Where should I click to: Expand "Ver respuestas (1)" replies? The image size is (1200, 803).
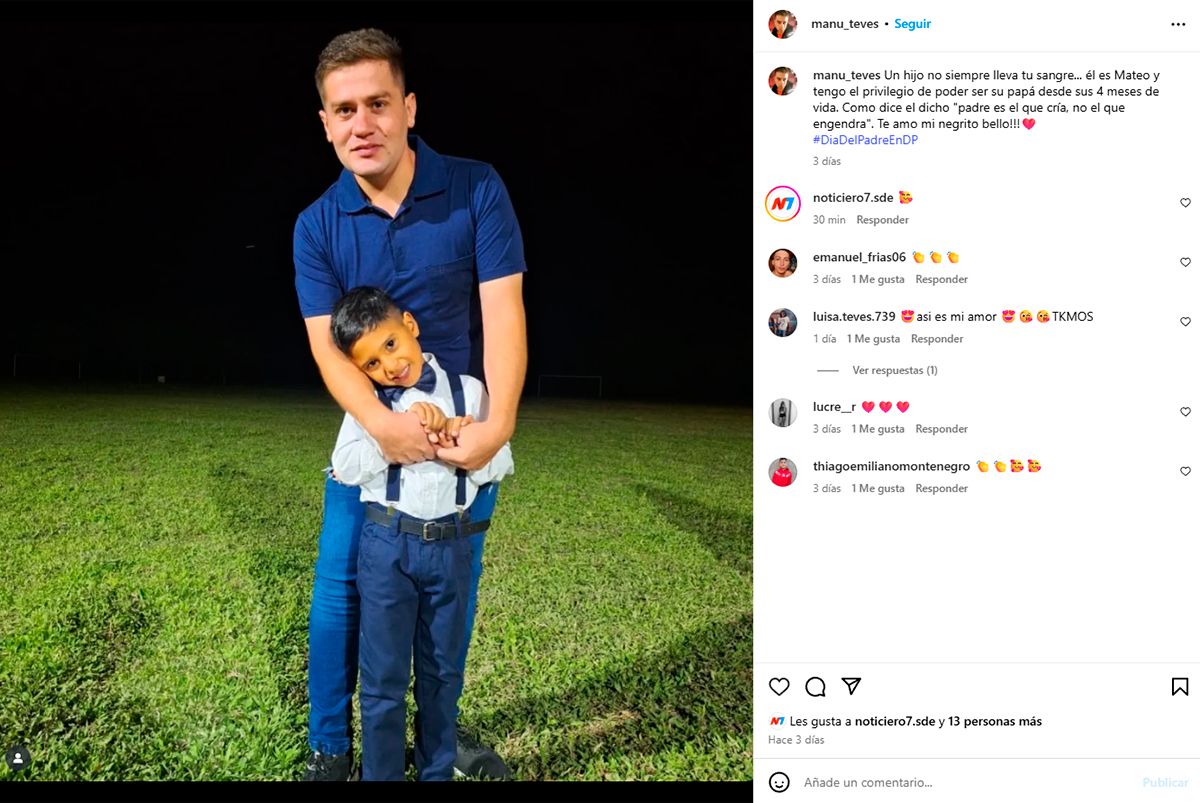tap(894, 370)
